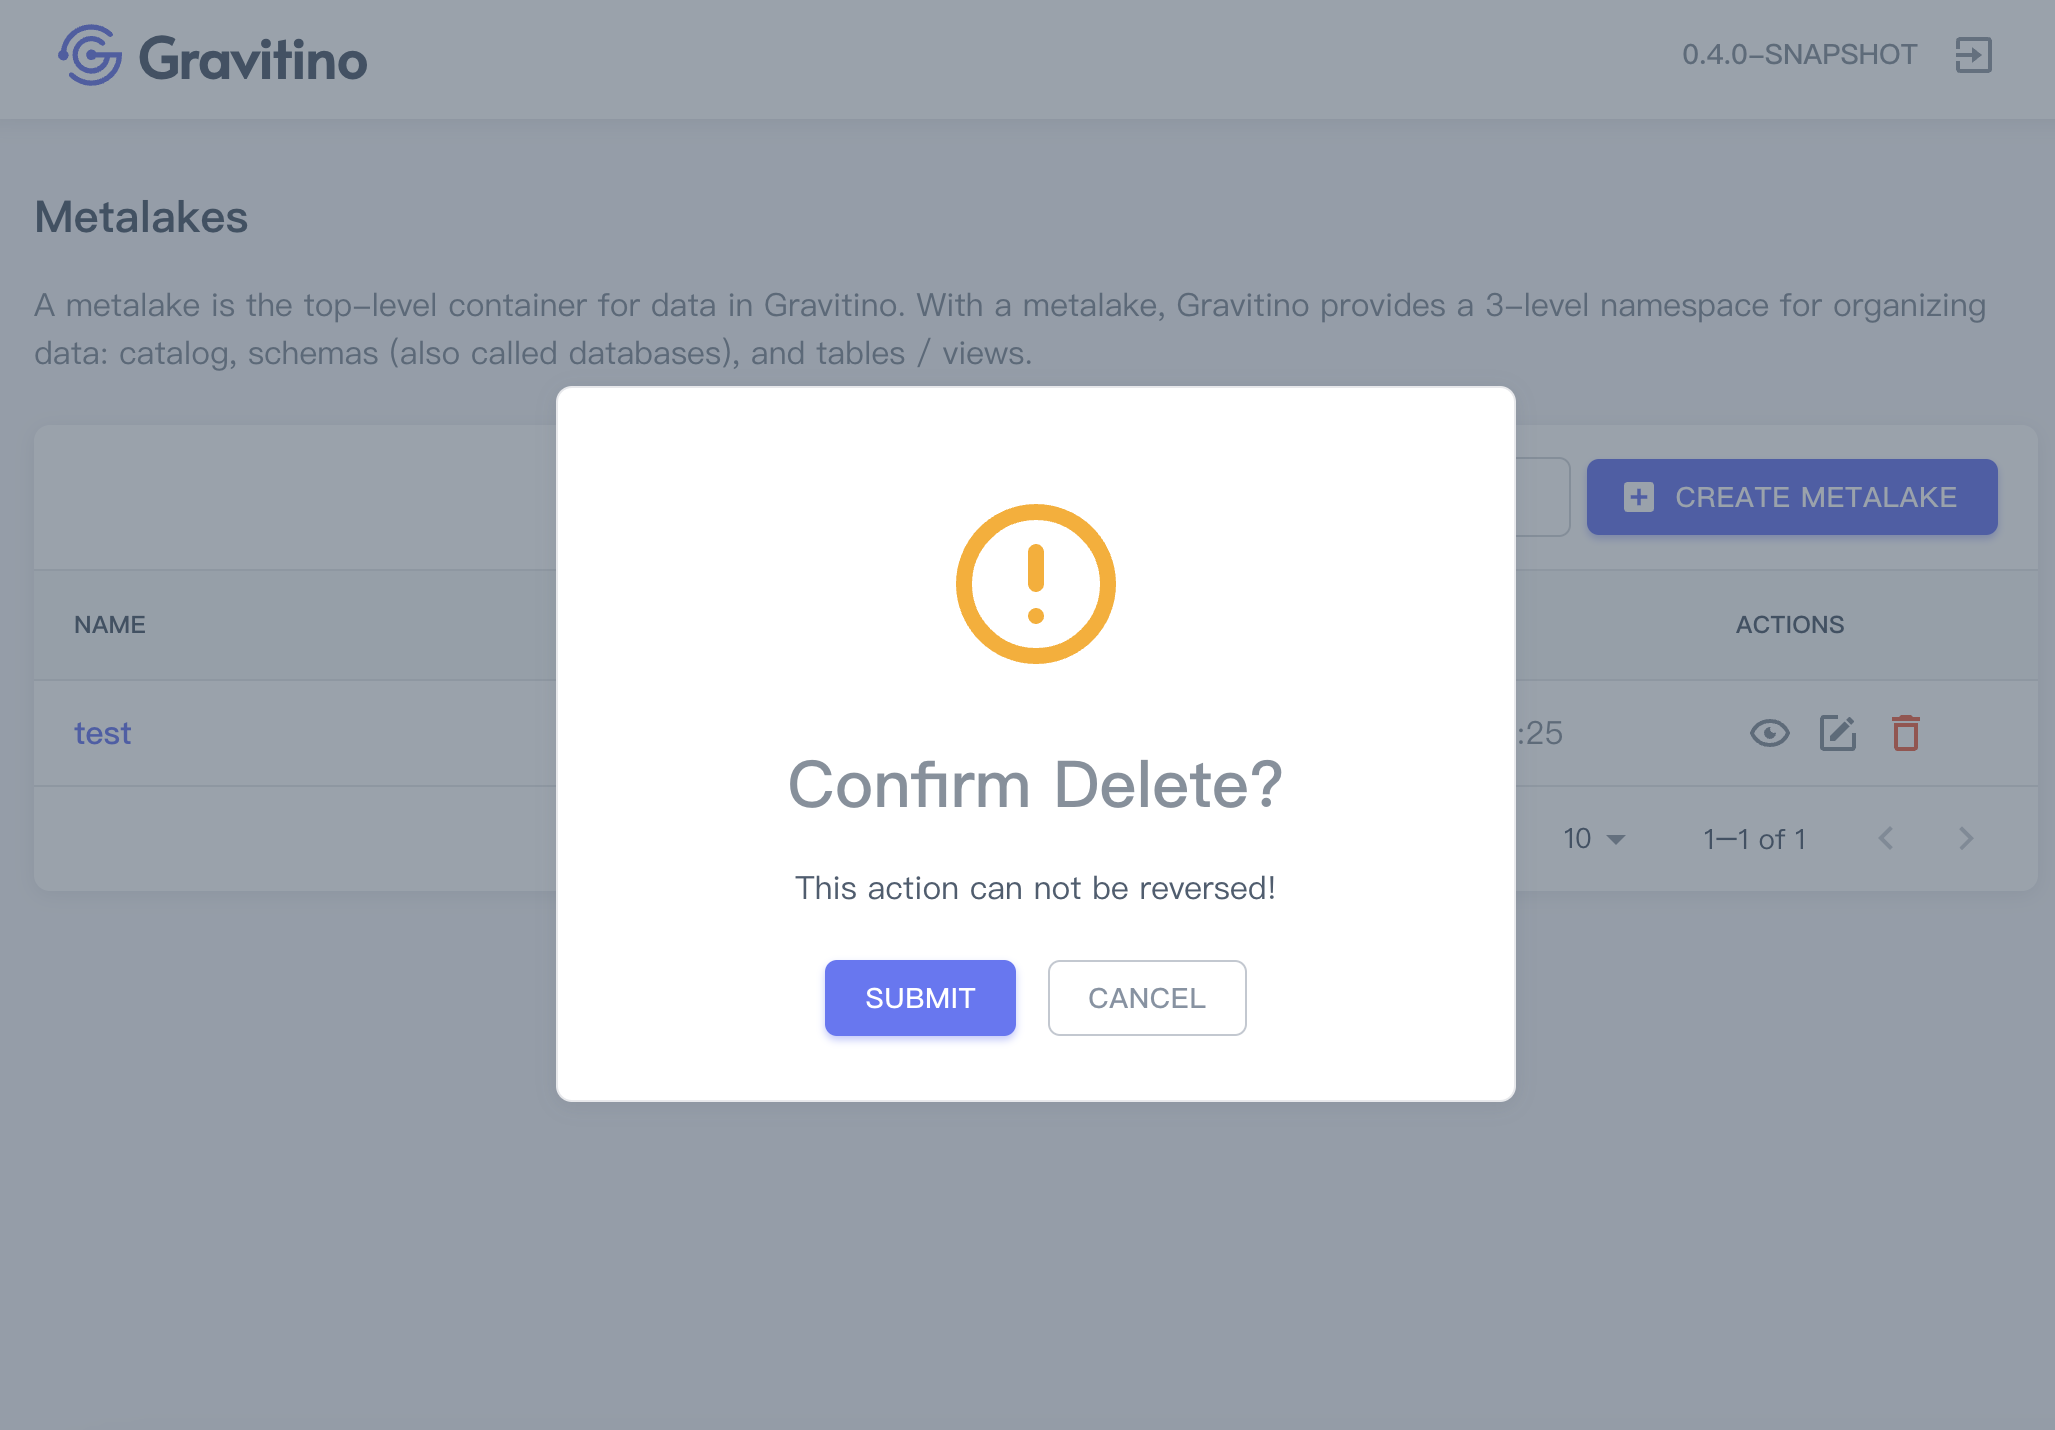The width and height of the screenshot is (2055, 1430).
Task: Enable the view toggle for test row
Action: (1769, 734)
